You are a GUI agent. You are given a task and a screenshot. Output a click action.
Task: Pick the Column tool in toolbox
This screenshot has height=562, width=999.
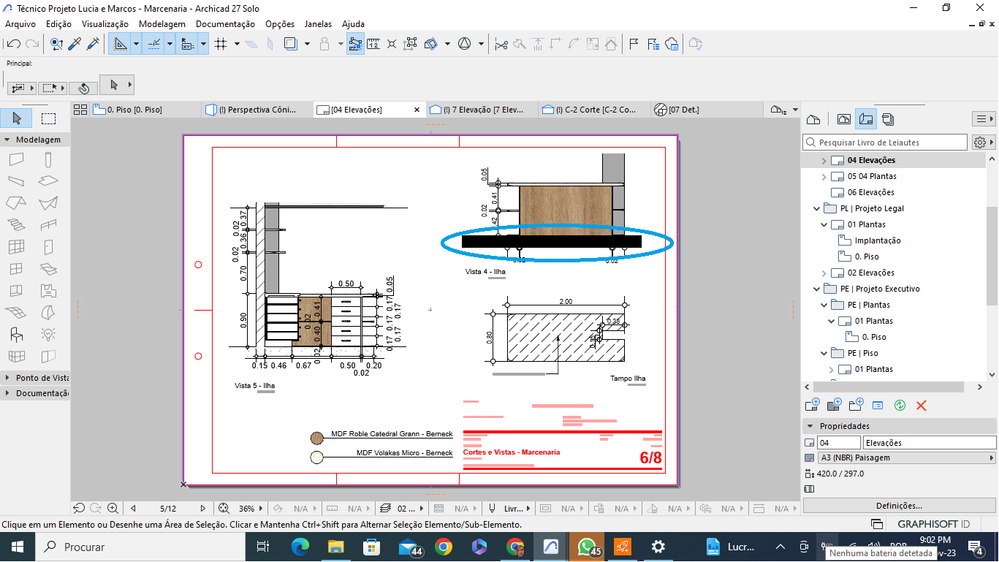click(48, 160)
